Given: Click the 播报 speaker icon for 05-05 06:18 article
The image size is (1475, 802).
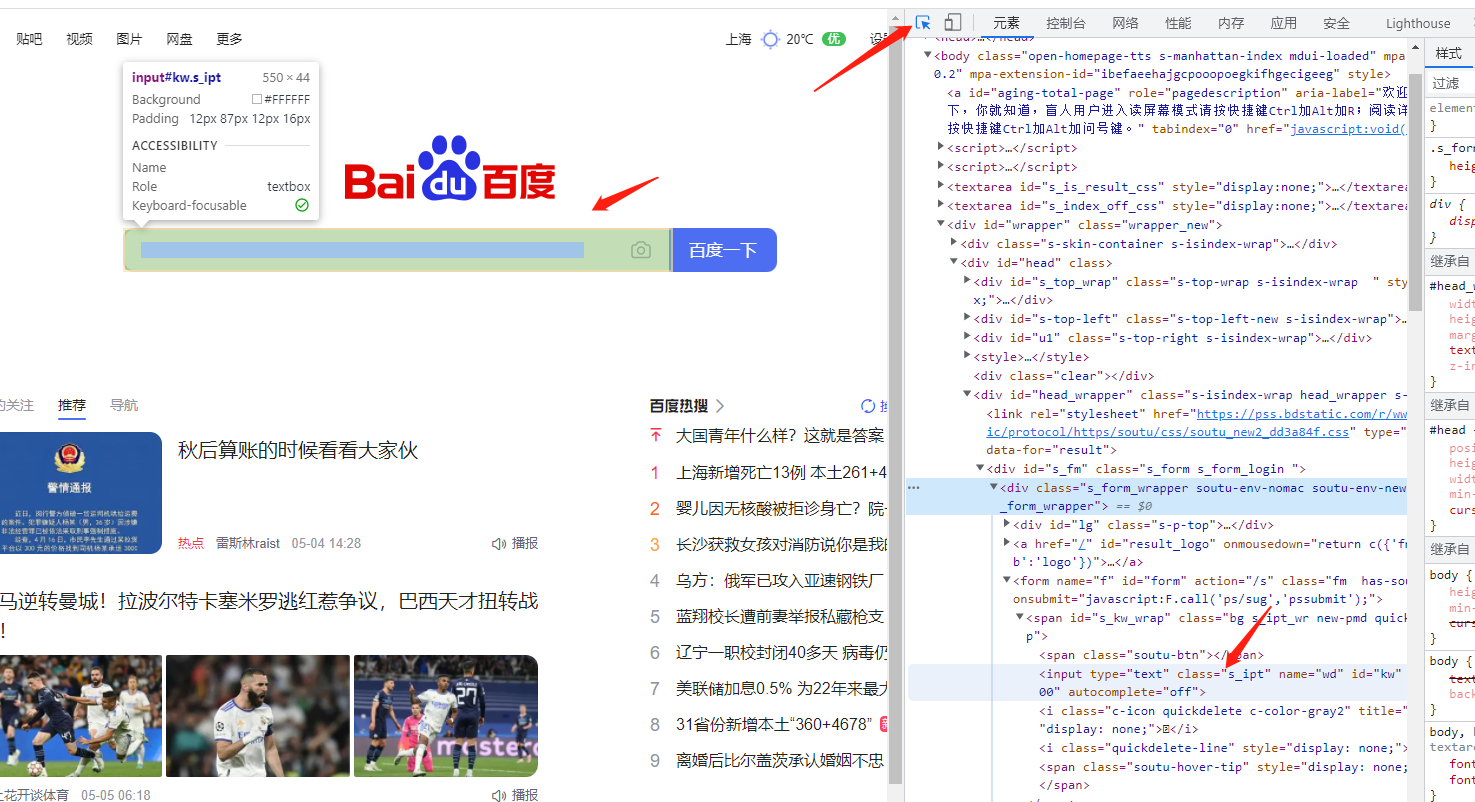Looking at the screenshot, I should coord(499,795).
